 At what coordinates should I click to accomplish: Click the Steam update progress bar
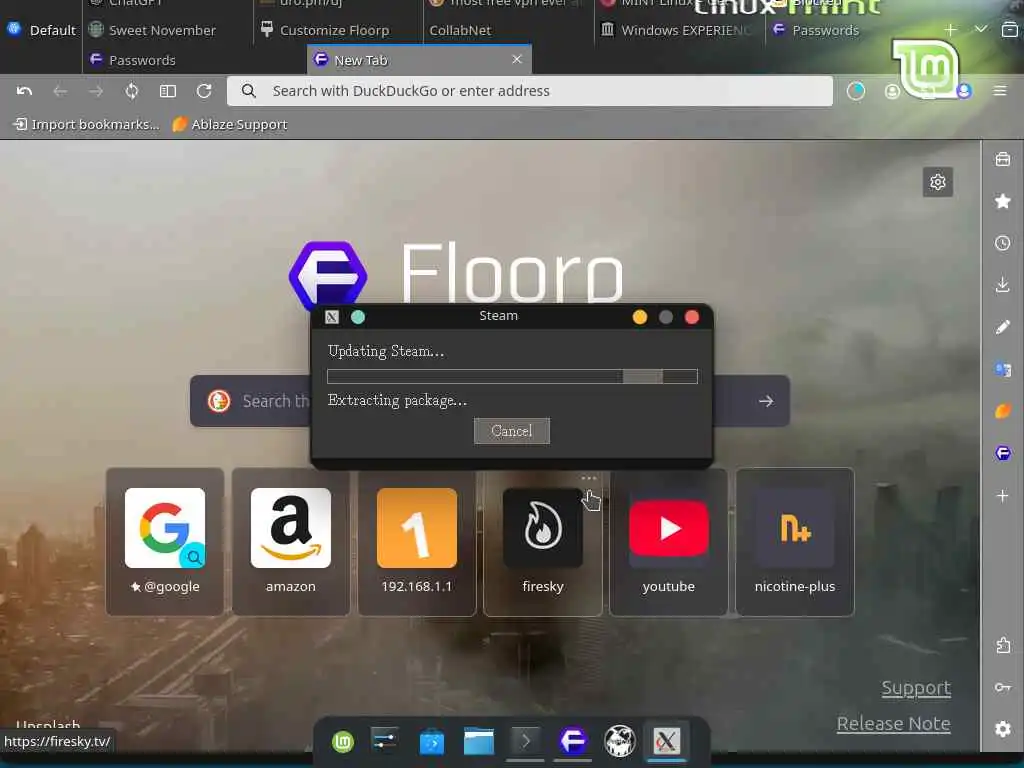512,376
